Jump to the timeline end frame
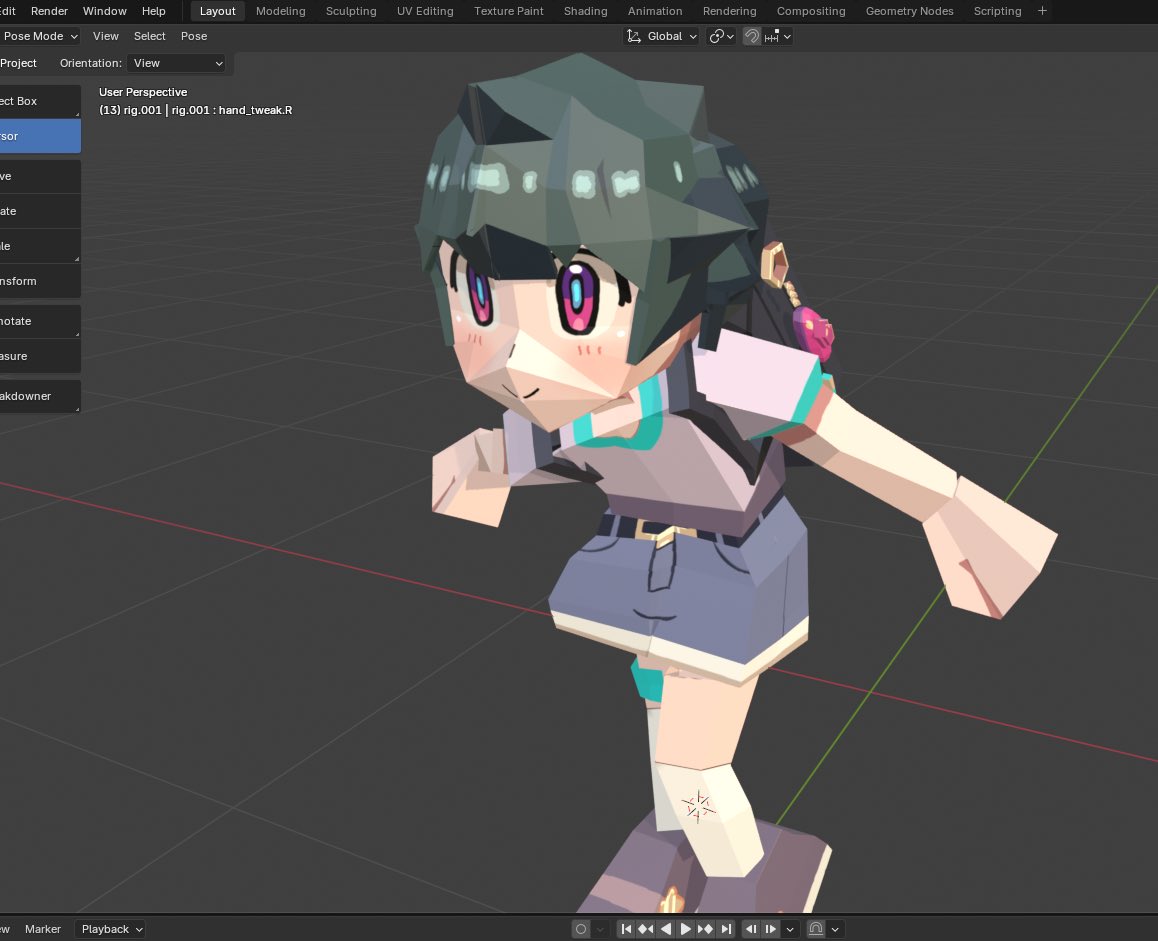Viewport: 1158px width, 941px height. click(726, 929)
